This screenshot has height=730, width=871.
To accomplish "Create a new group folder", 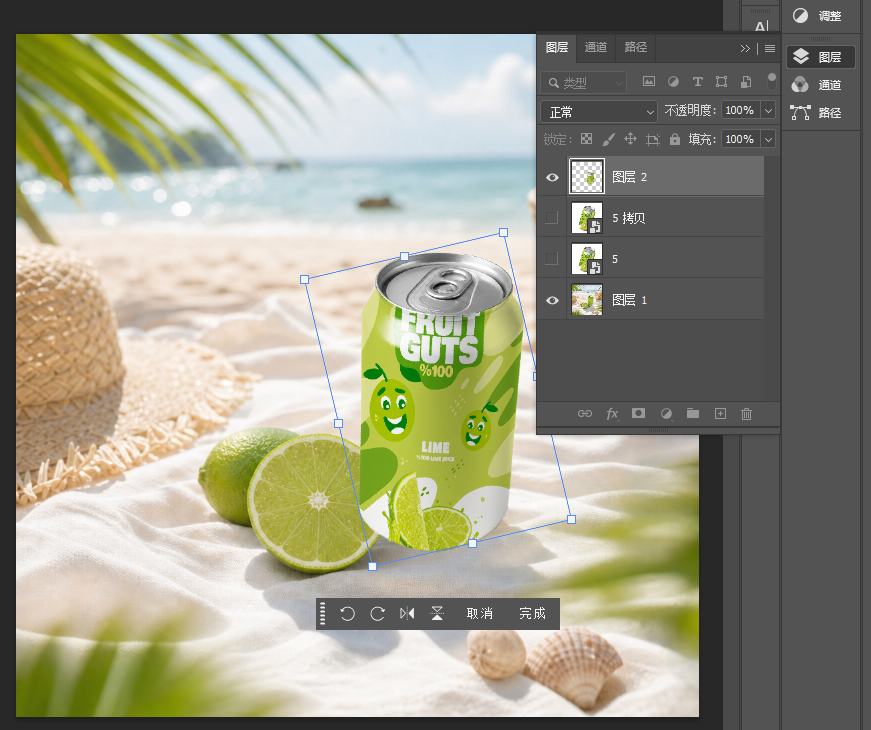I will click(x=693, y=413).
